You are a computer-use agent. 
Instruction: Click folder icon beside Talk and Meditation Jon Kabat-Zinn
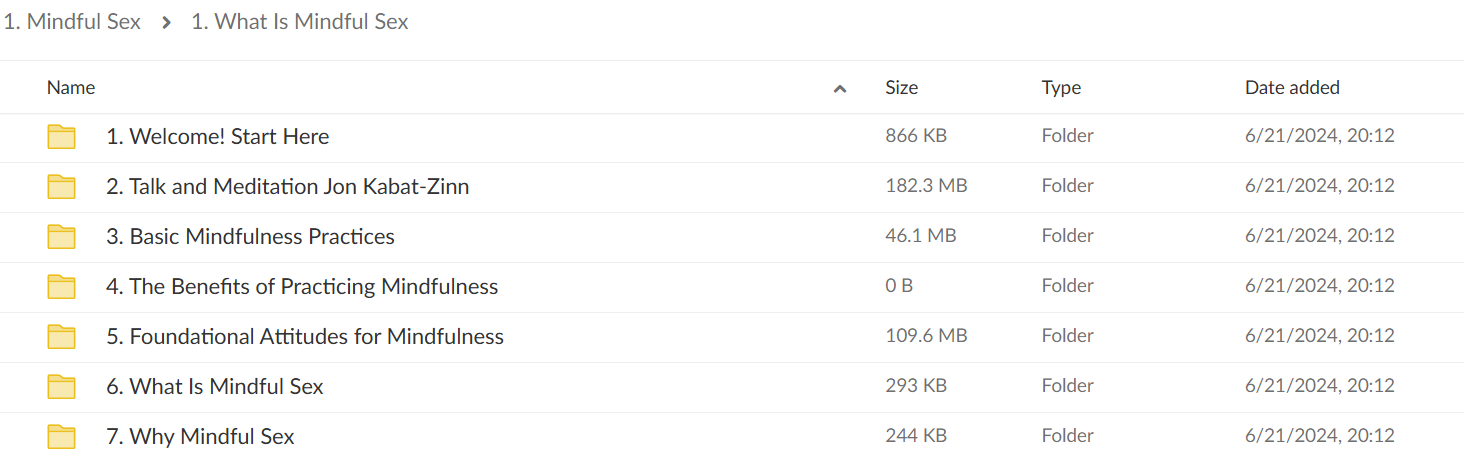click(x=62, y=187)
